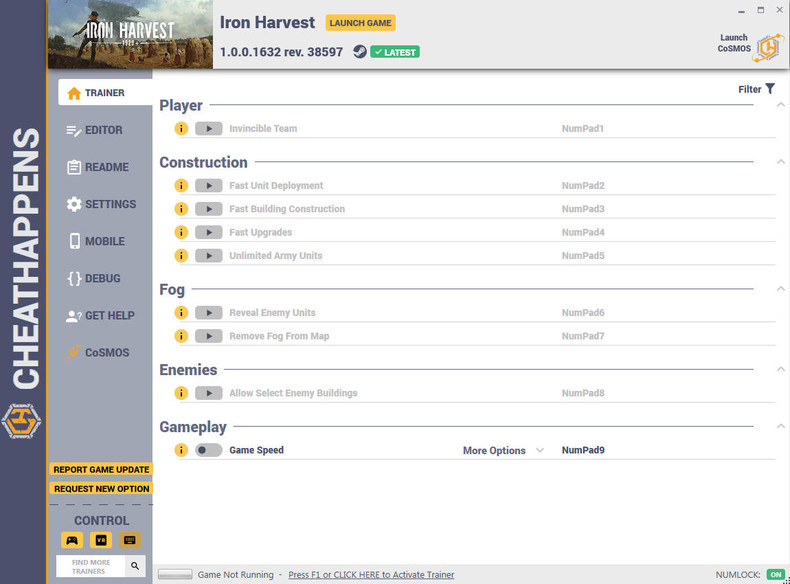Click the Game Speed option label

pyautogui.click(x=256, y=450)
